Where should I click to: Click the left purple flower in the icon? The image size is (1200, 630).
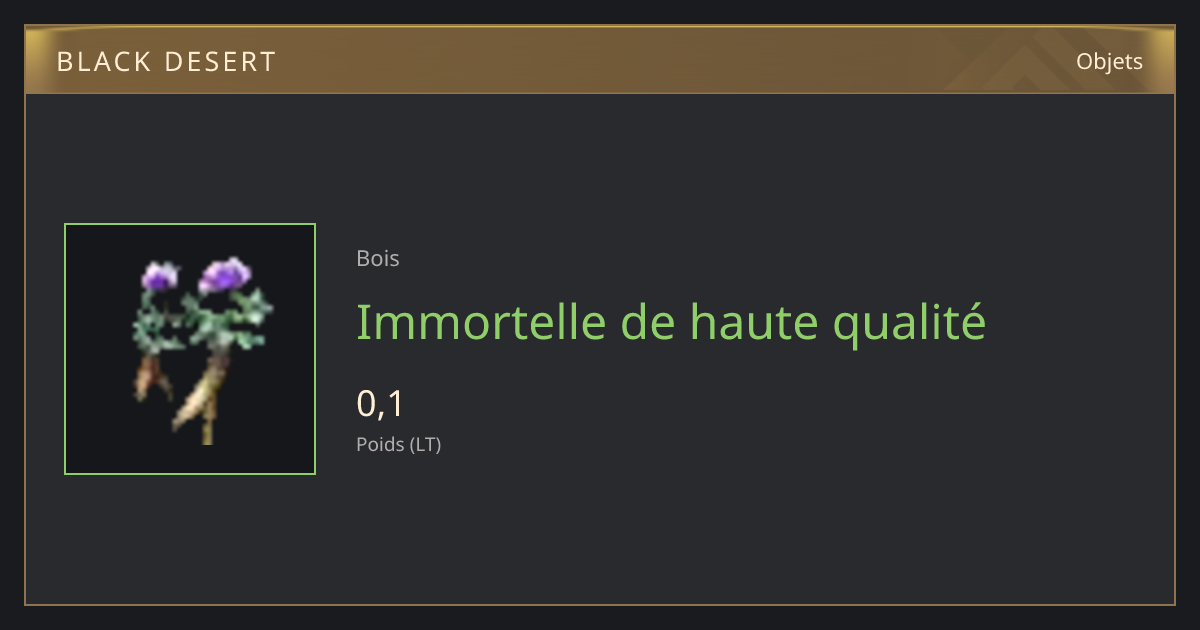[159, 276]
